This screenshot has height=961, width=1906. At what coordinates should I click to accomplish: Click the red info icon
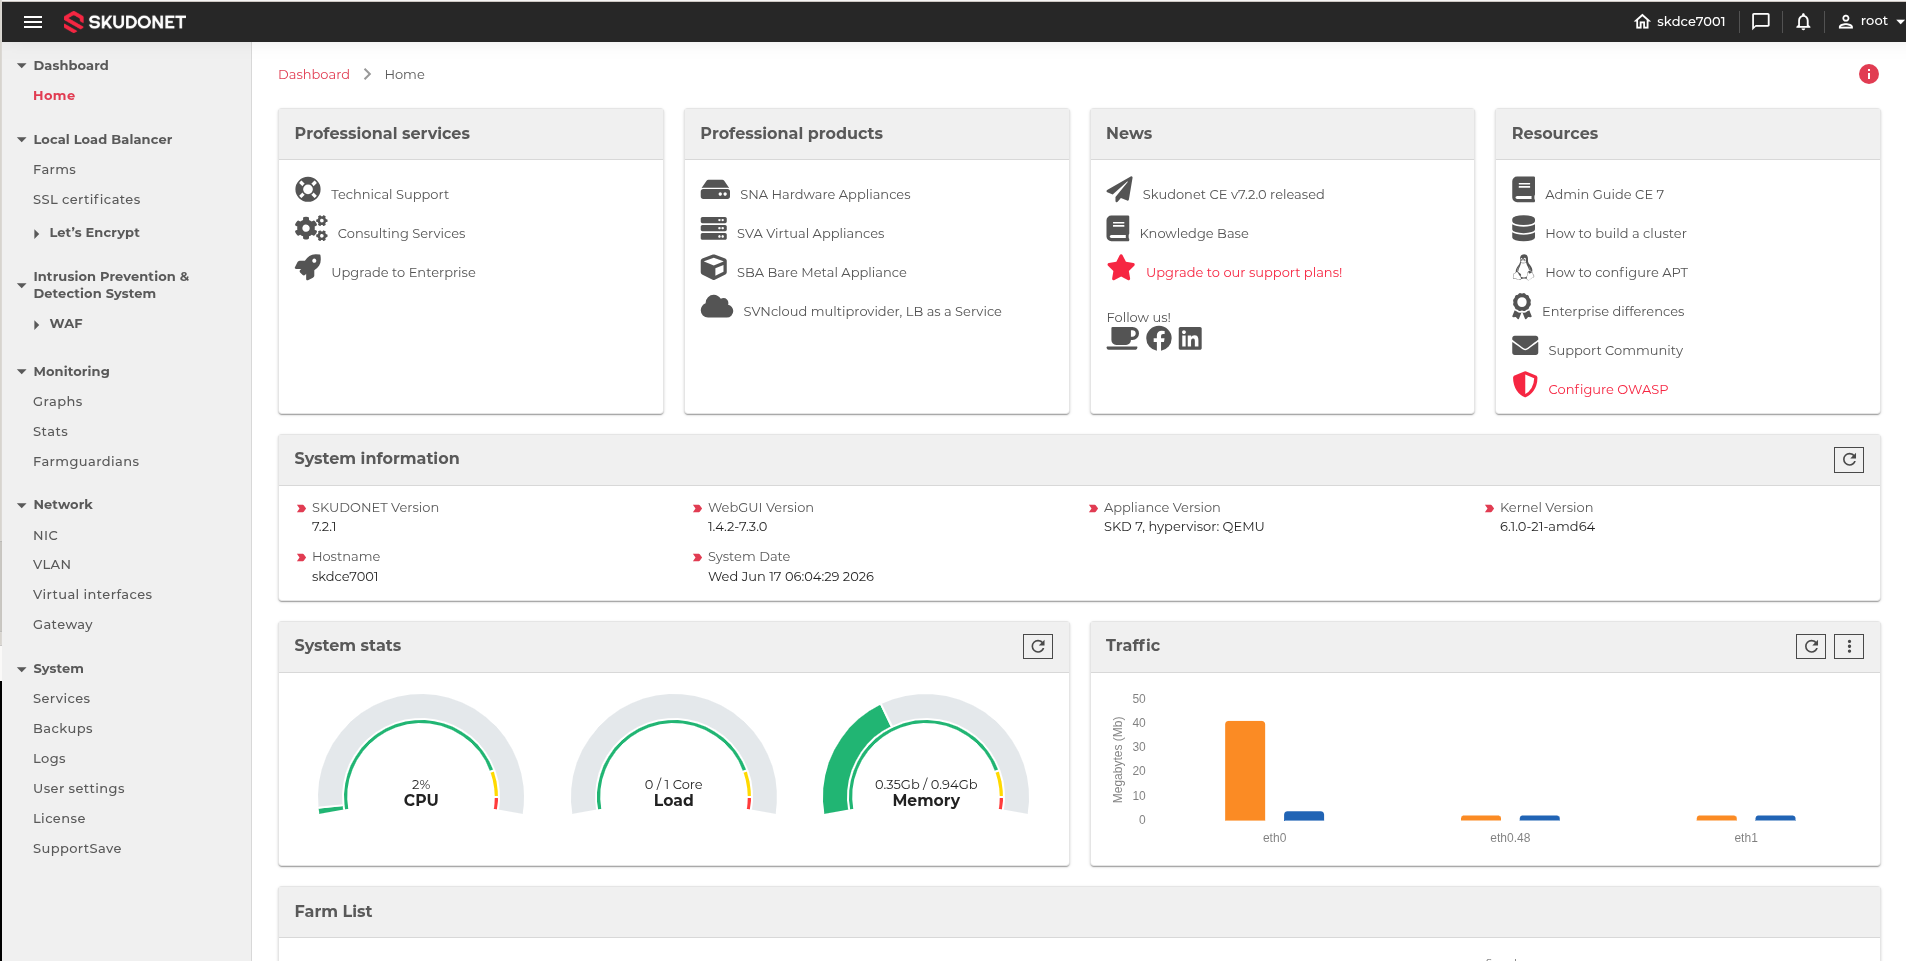(x=1868, y=74)
